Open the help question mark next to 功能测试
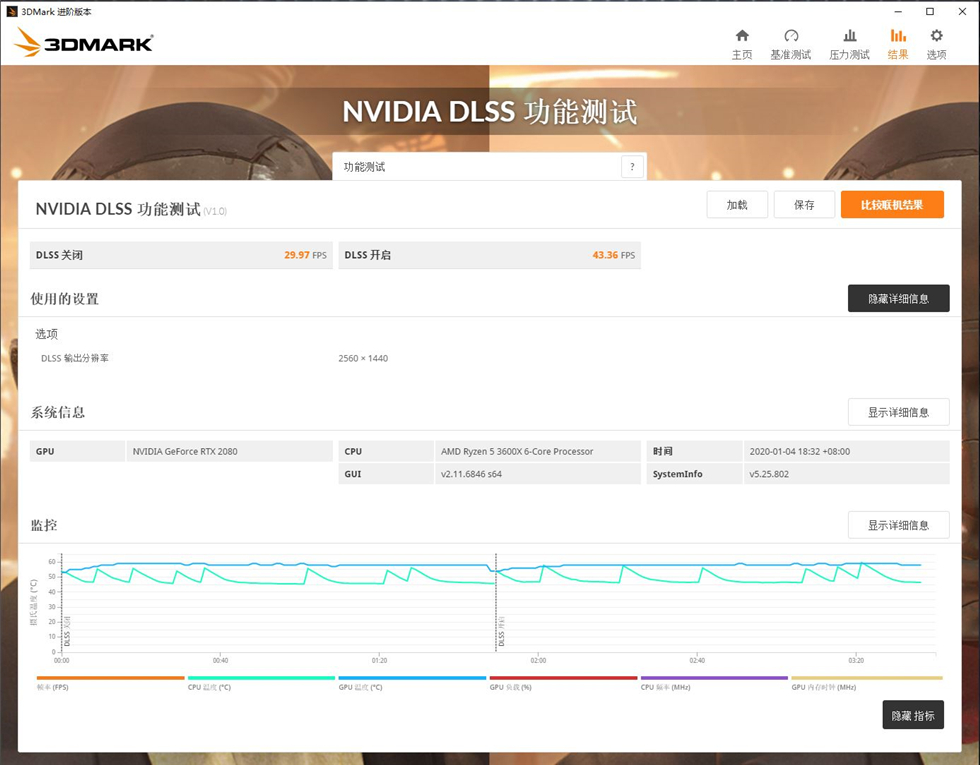The image size is (980, 765). point(632,167)
